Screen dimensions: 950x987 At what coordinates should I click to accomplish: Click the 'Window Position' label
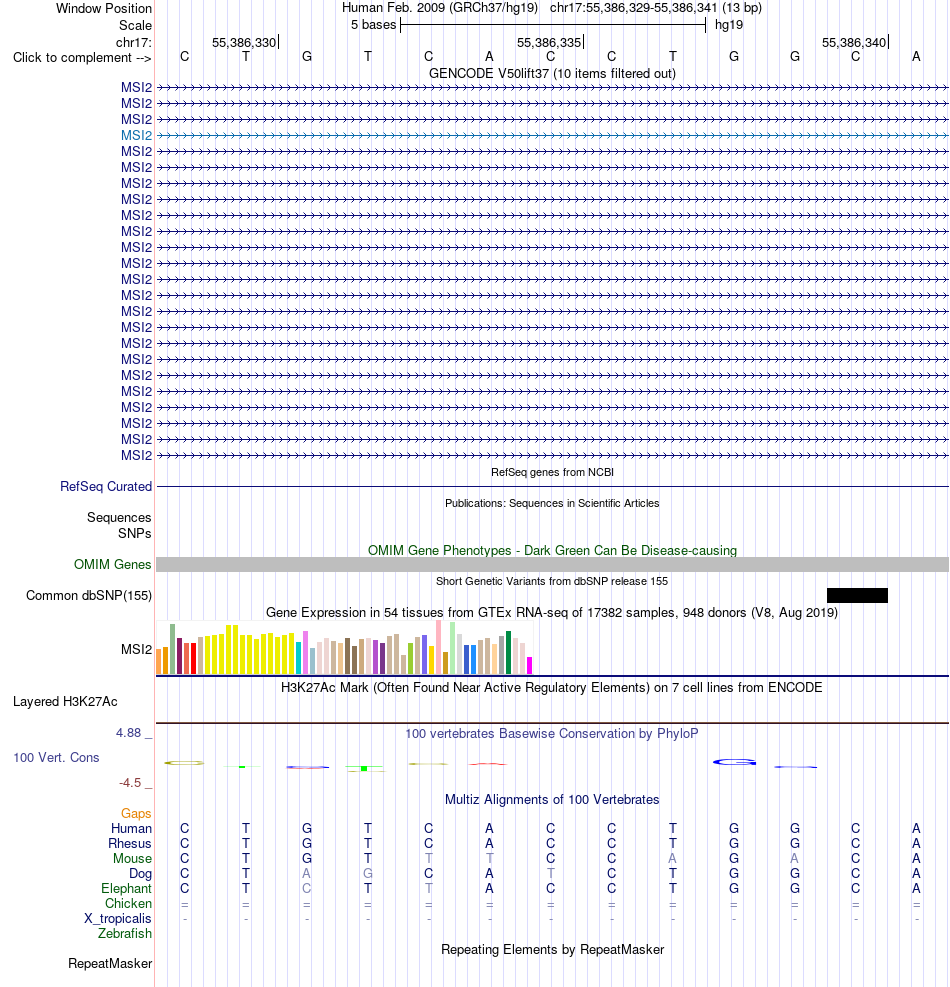[x=104, y=9]
